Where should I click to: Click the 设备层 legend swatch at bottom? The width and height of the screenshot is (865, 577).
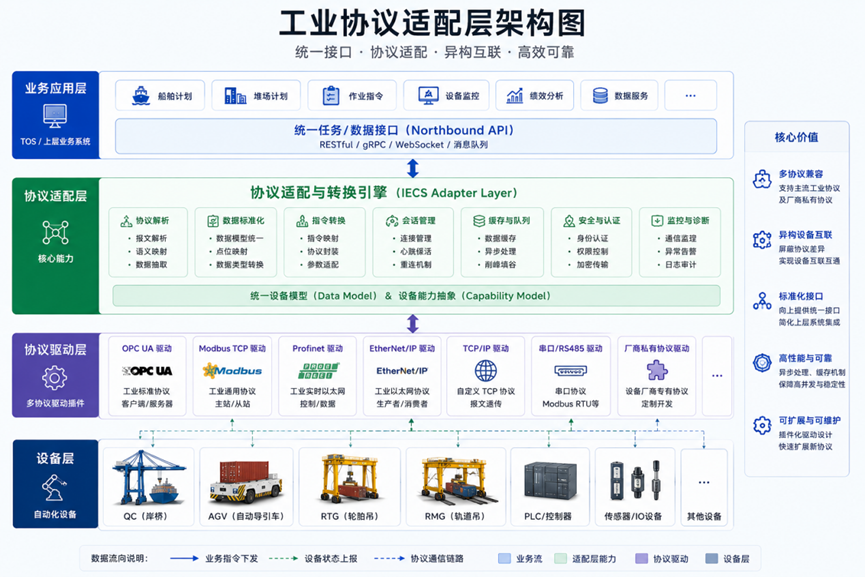pyautogui.click(x=712, y=558)
